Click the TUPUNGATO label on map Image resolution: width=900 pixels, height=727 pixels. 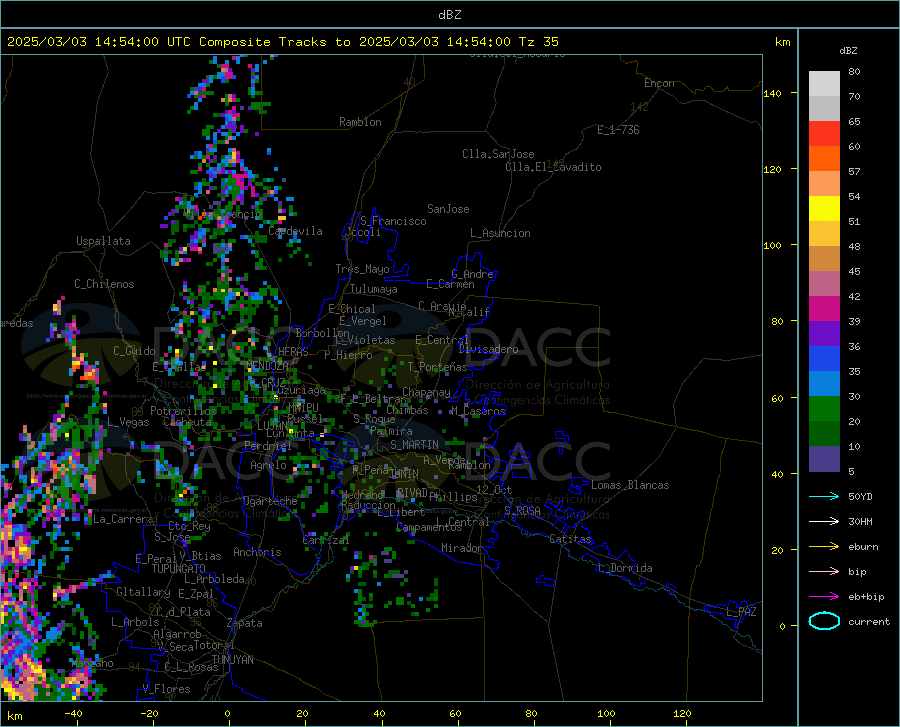click(x=179, y=569)
